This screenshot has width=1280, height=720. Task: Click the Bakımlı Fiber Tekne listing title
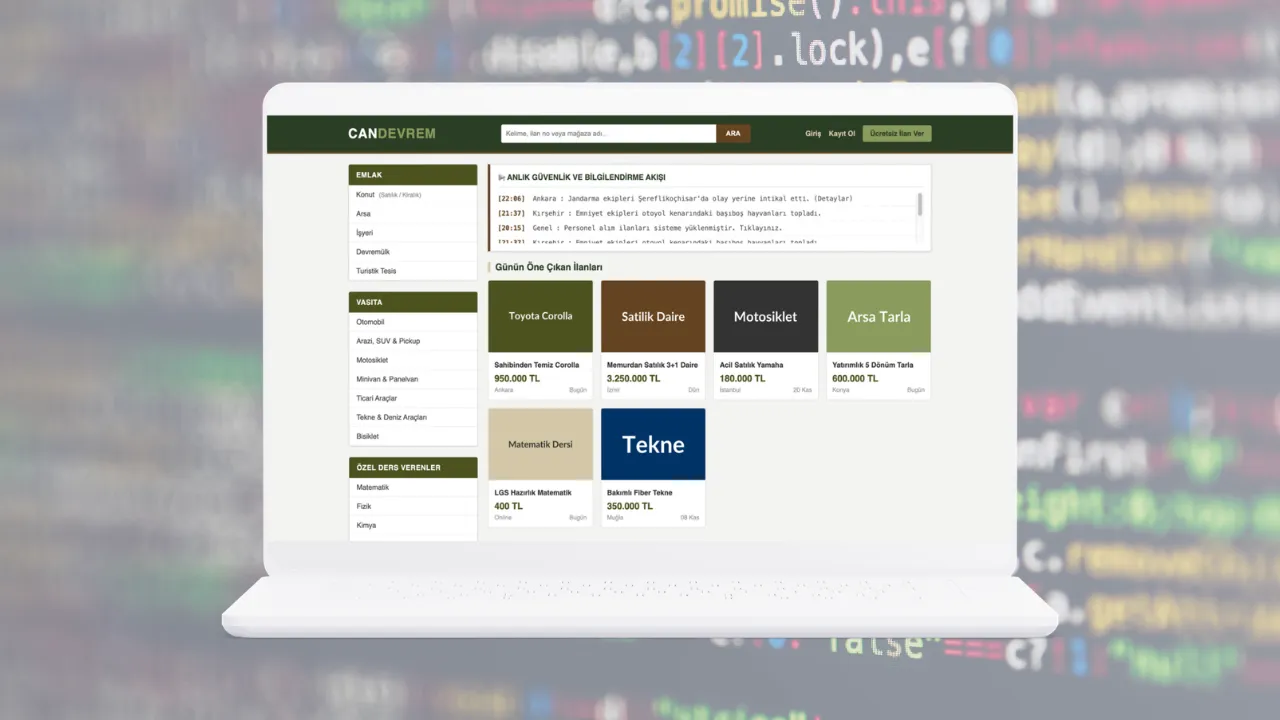coord(640,493)
